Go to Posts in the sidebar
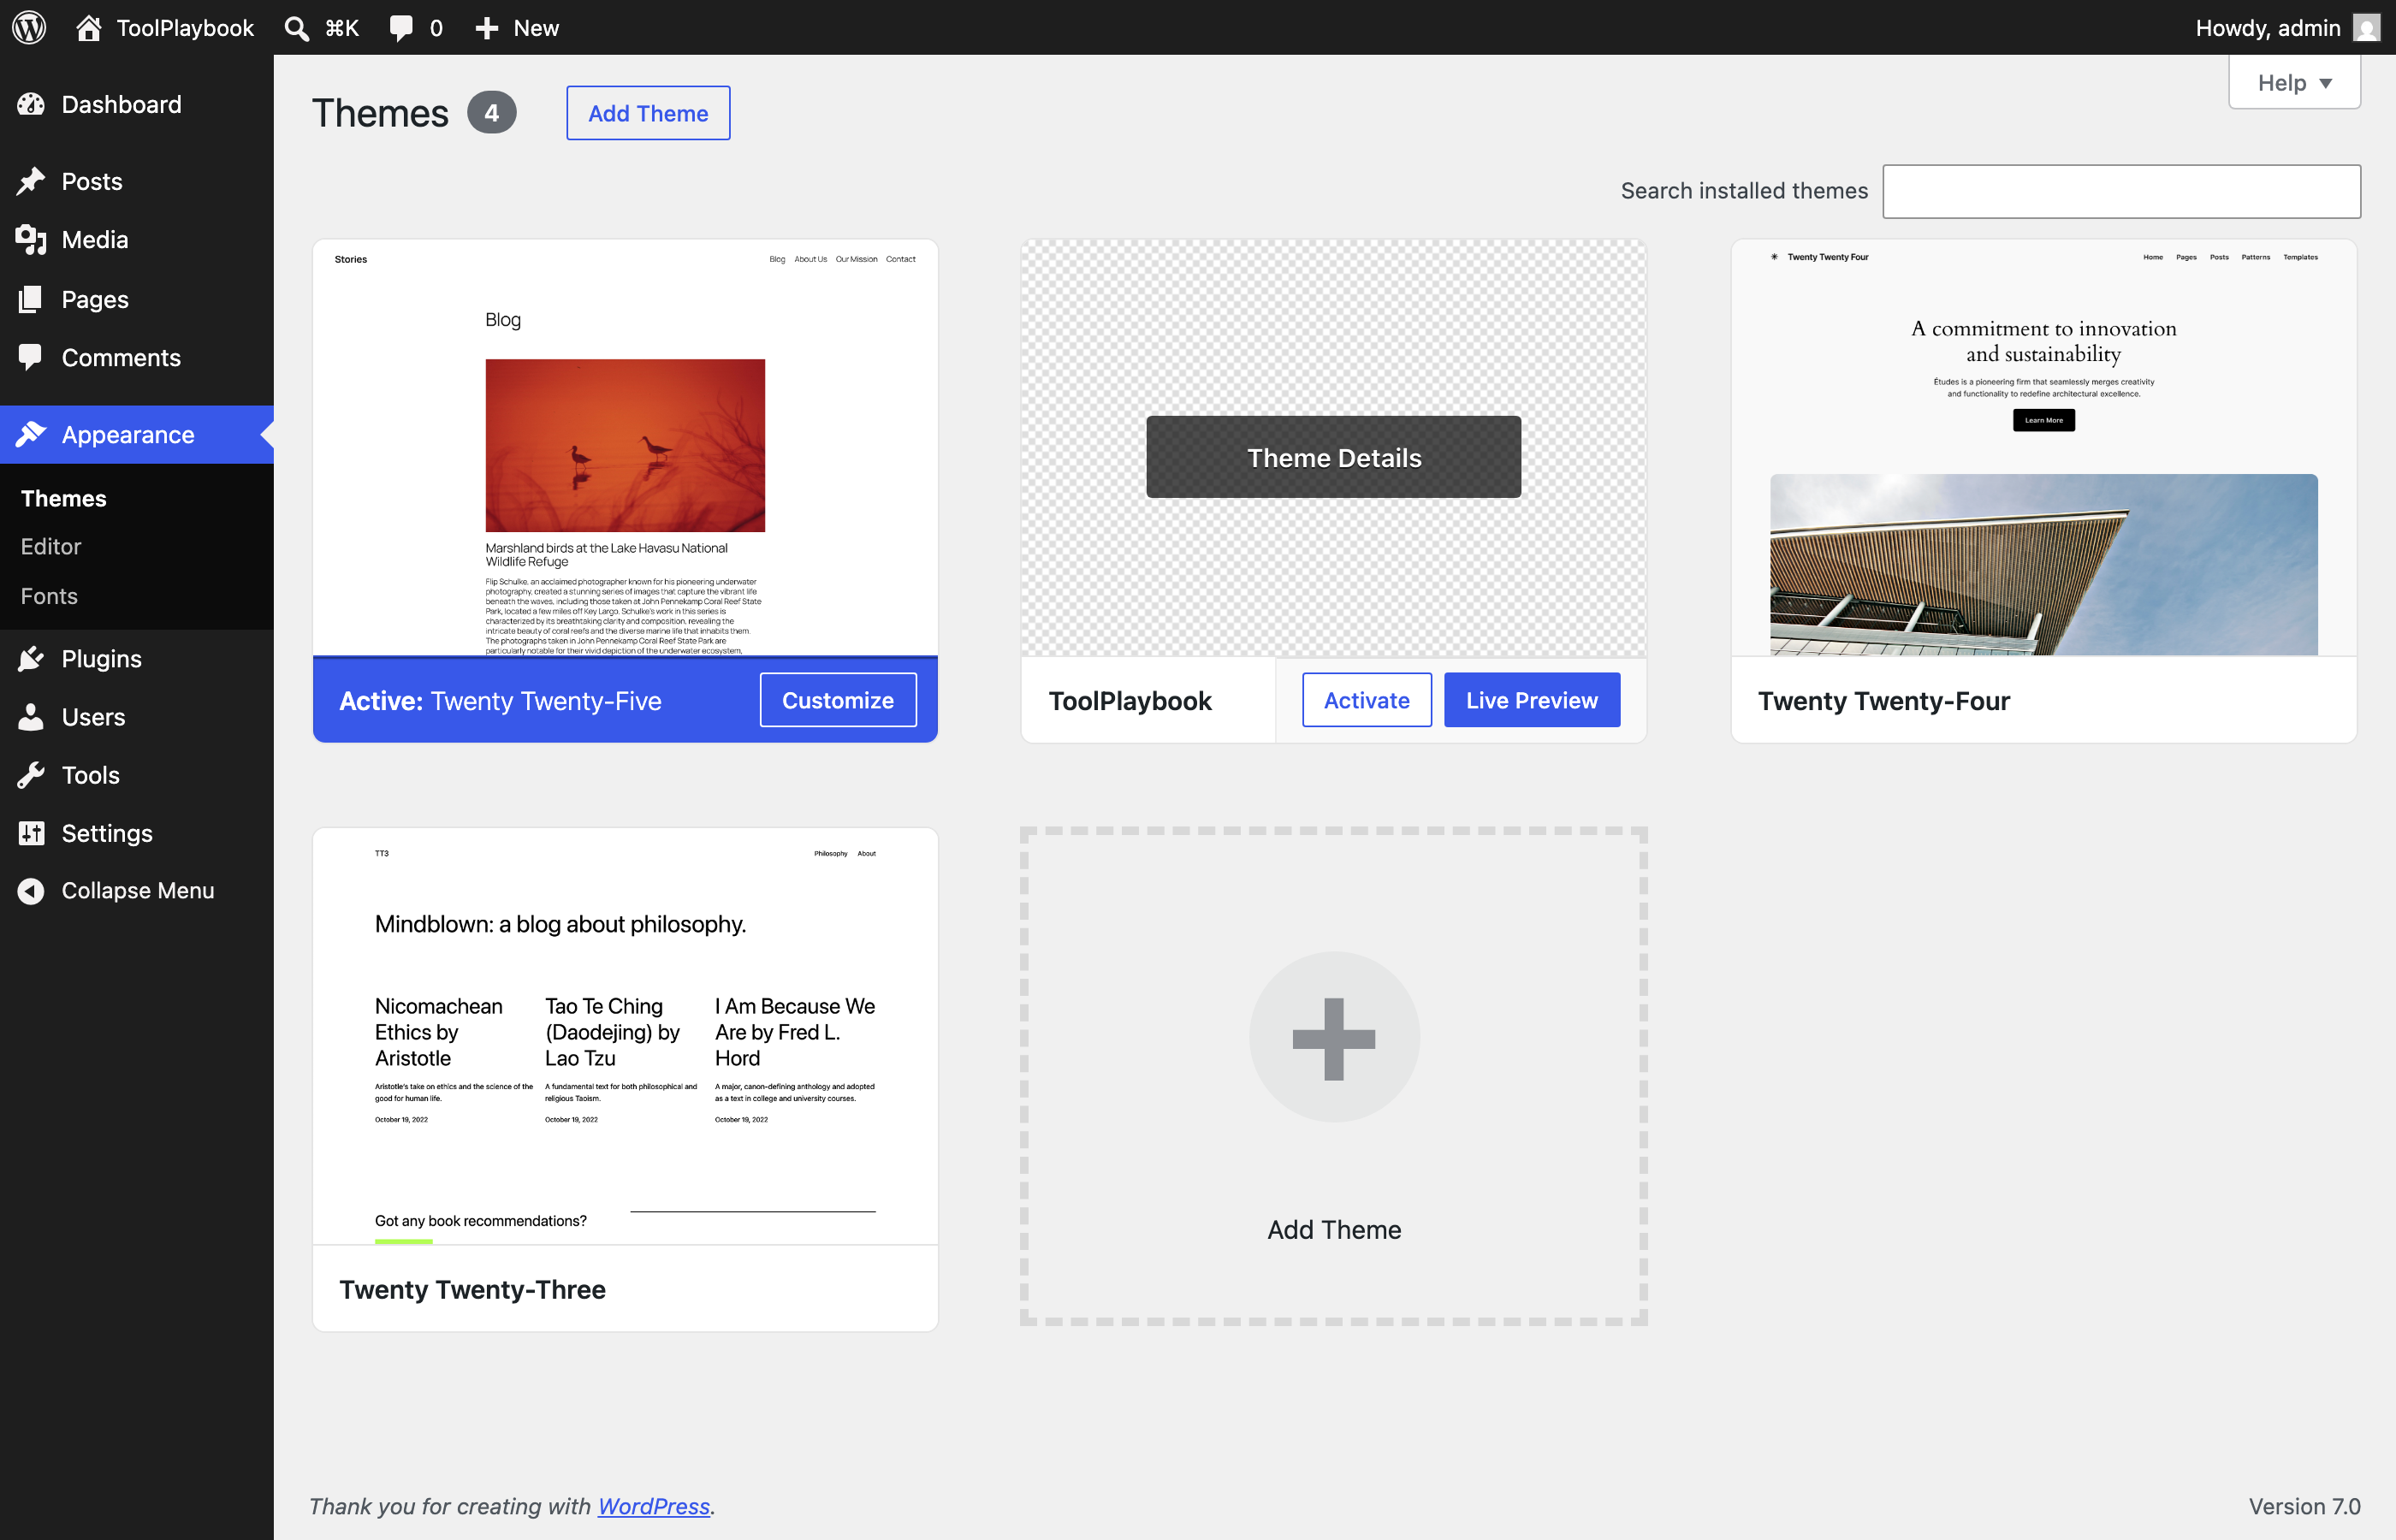 click(x=92, y=181)
